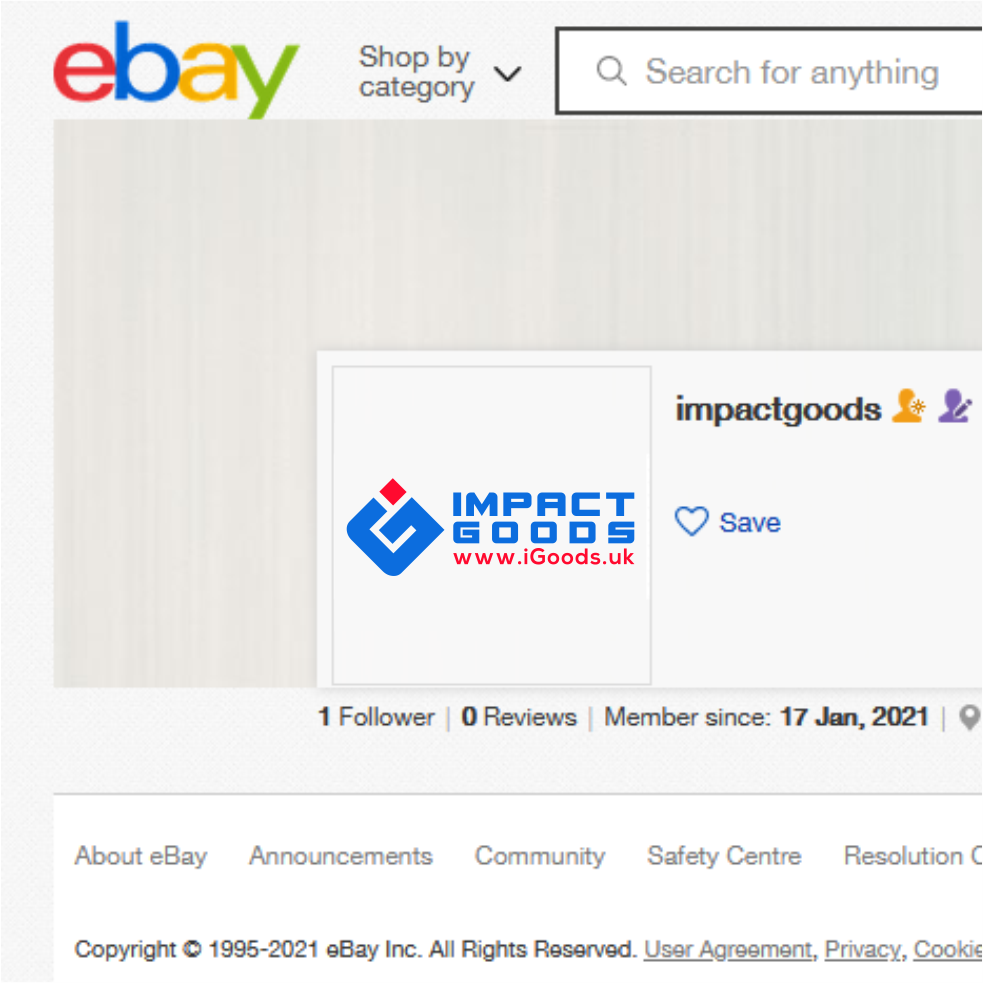983x983 pixels.
Task: Open the Safety Centre link
Action: tap(724, 856)
